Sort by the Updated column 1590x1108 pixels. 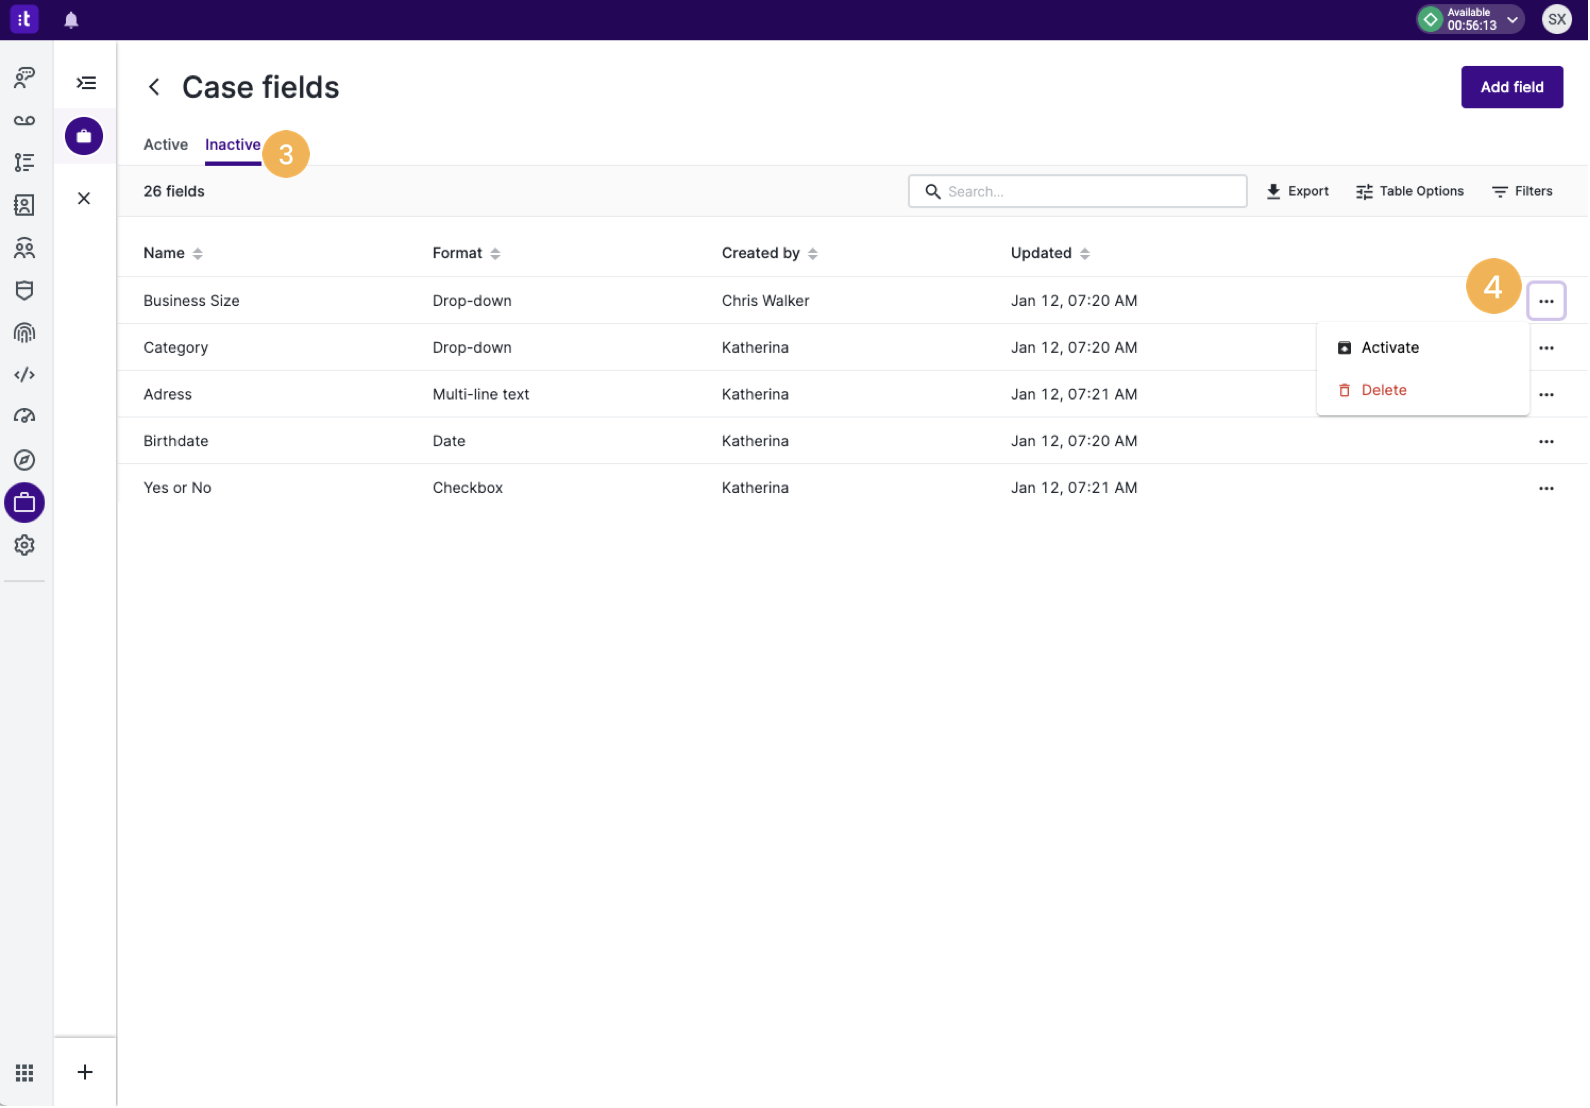click(1050, 253)
